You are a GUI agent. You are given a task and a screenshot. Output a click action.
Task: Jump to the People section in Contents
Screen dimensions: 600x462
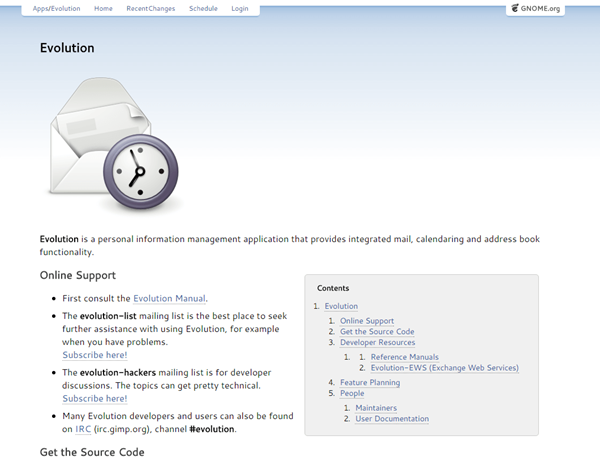click(x=352, y=393)
